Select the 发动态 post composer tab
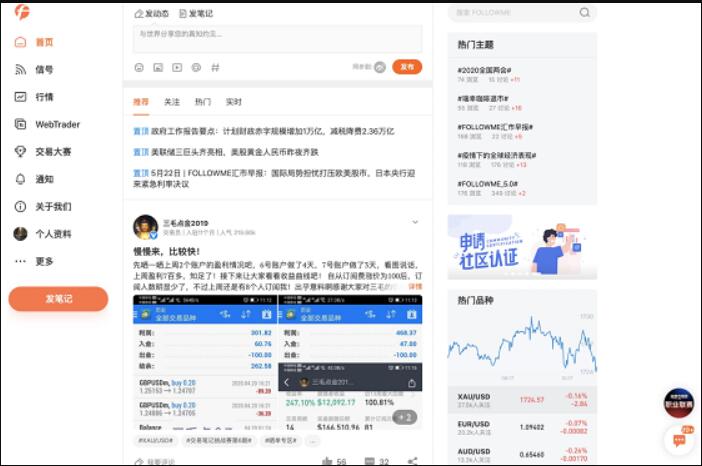This screenshot has width=702, height=466. (152, 14)
